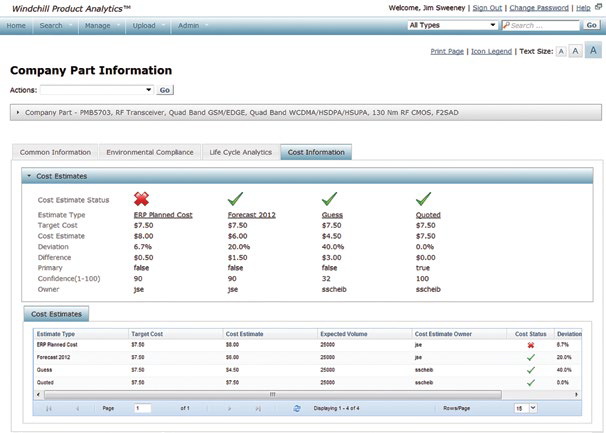Image resolution: width=606 pixels, height=433 pixels.
Task: Open the Search menu
Action: 51,26
